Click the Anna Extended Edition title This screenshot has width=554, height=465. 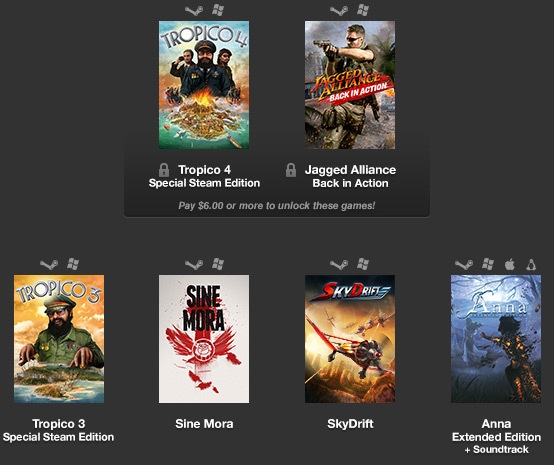click(x=496, y=436)
